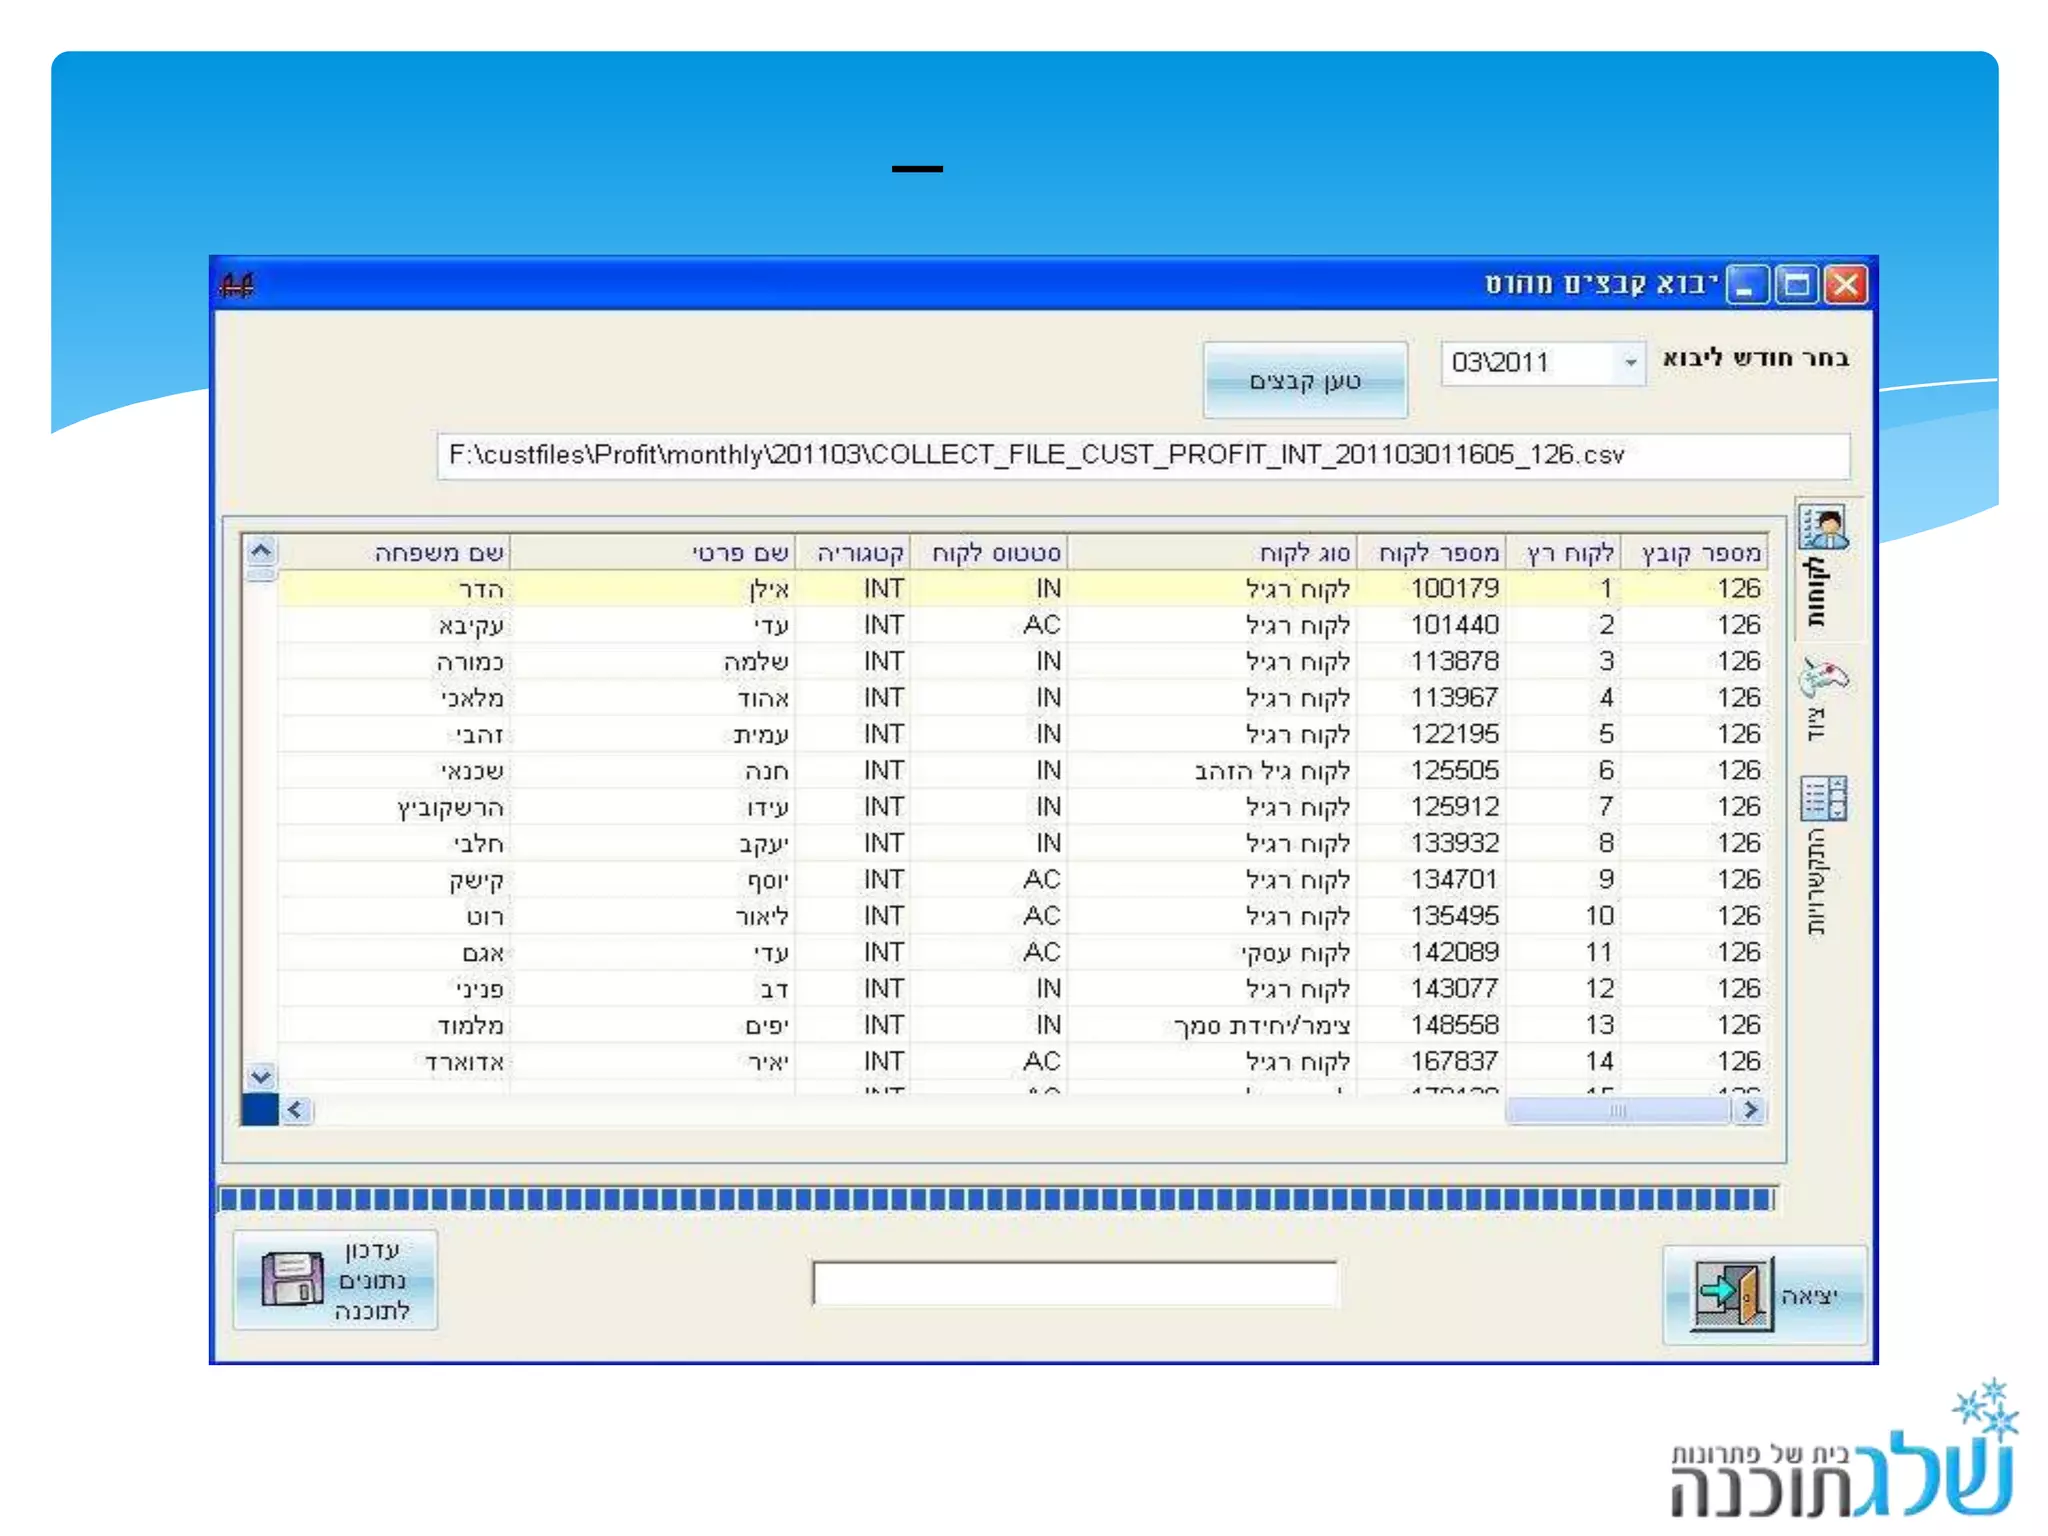Viewport: 2048px width, 1536px height.
Task: Click the app icon in the title bar
Action: [x=237, y=286]
